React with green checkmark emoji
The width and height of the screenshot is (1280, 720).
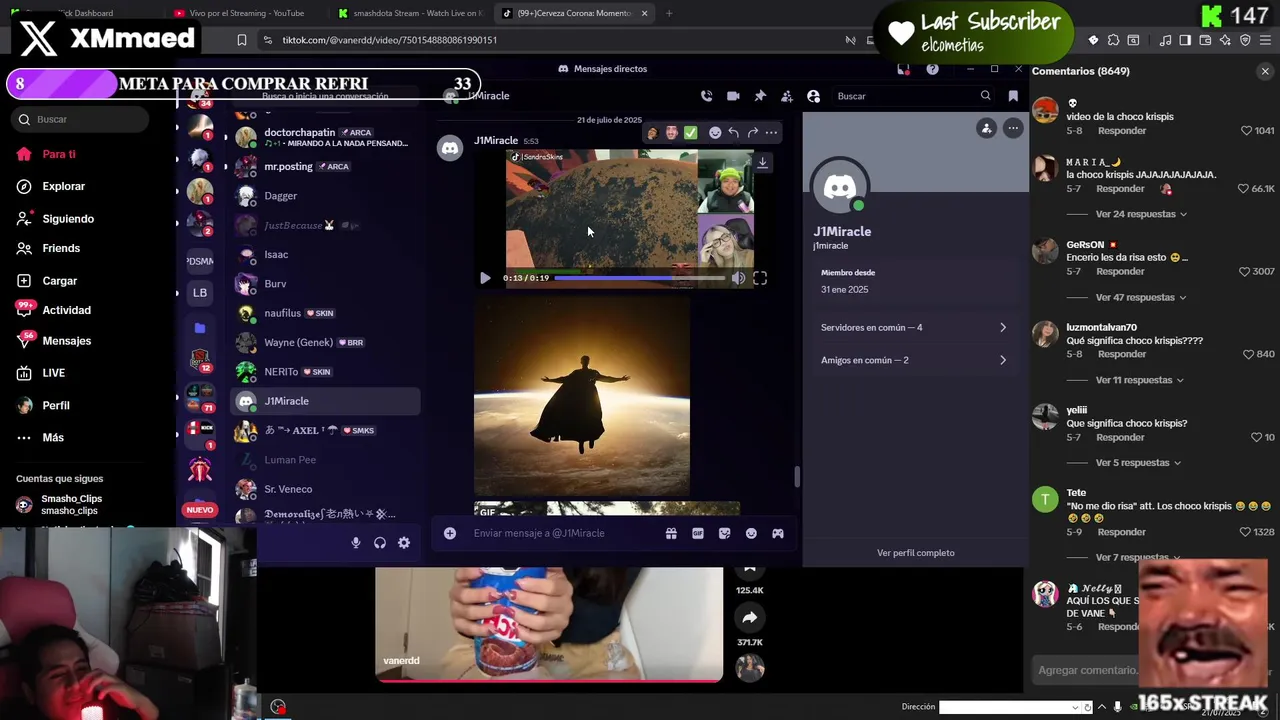coord(690,132)
